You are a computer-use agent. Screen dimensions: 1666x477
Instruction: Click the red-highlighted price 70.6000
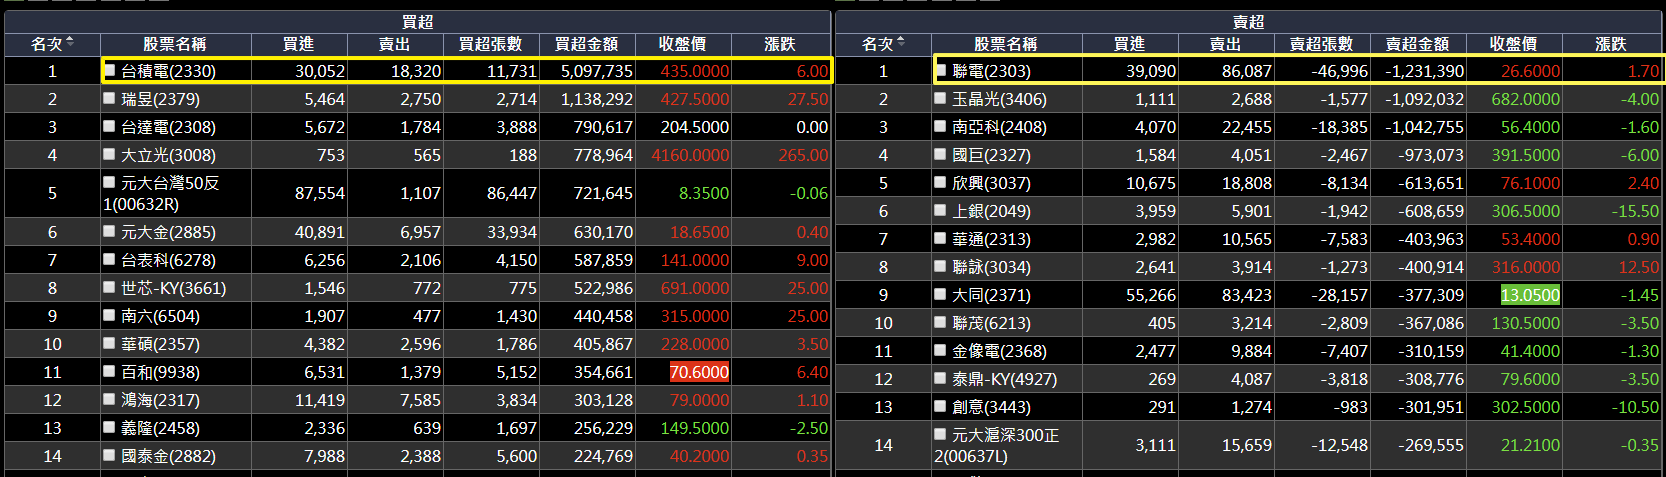pos(699,372)
